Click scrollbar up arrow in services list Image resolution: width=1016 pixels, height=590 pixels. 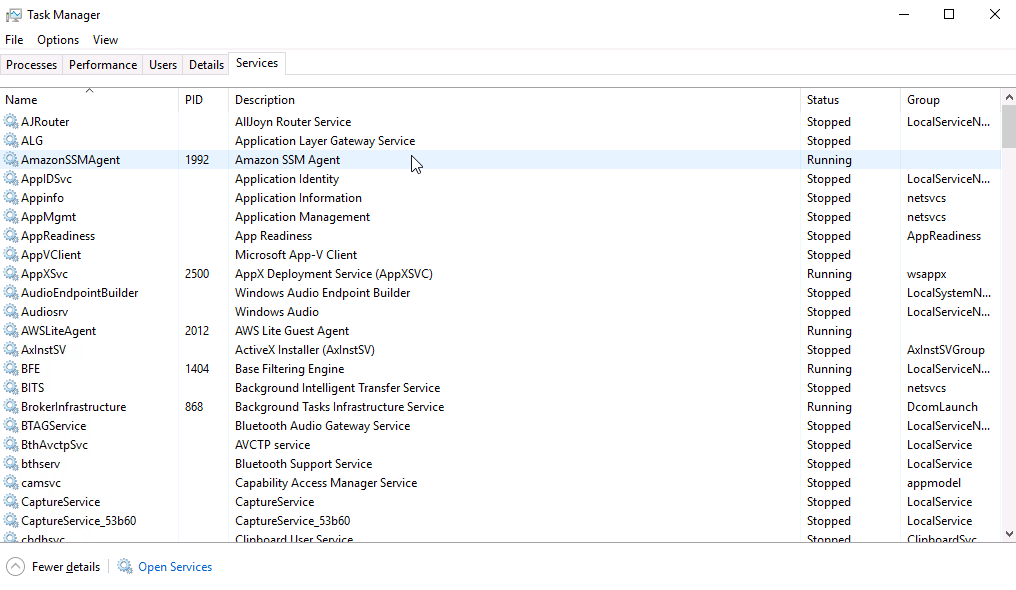(x=1009, y=97)
